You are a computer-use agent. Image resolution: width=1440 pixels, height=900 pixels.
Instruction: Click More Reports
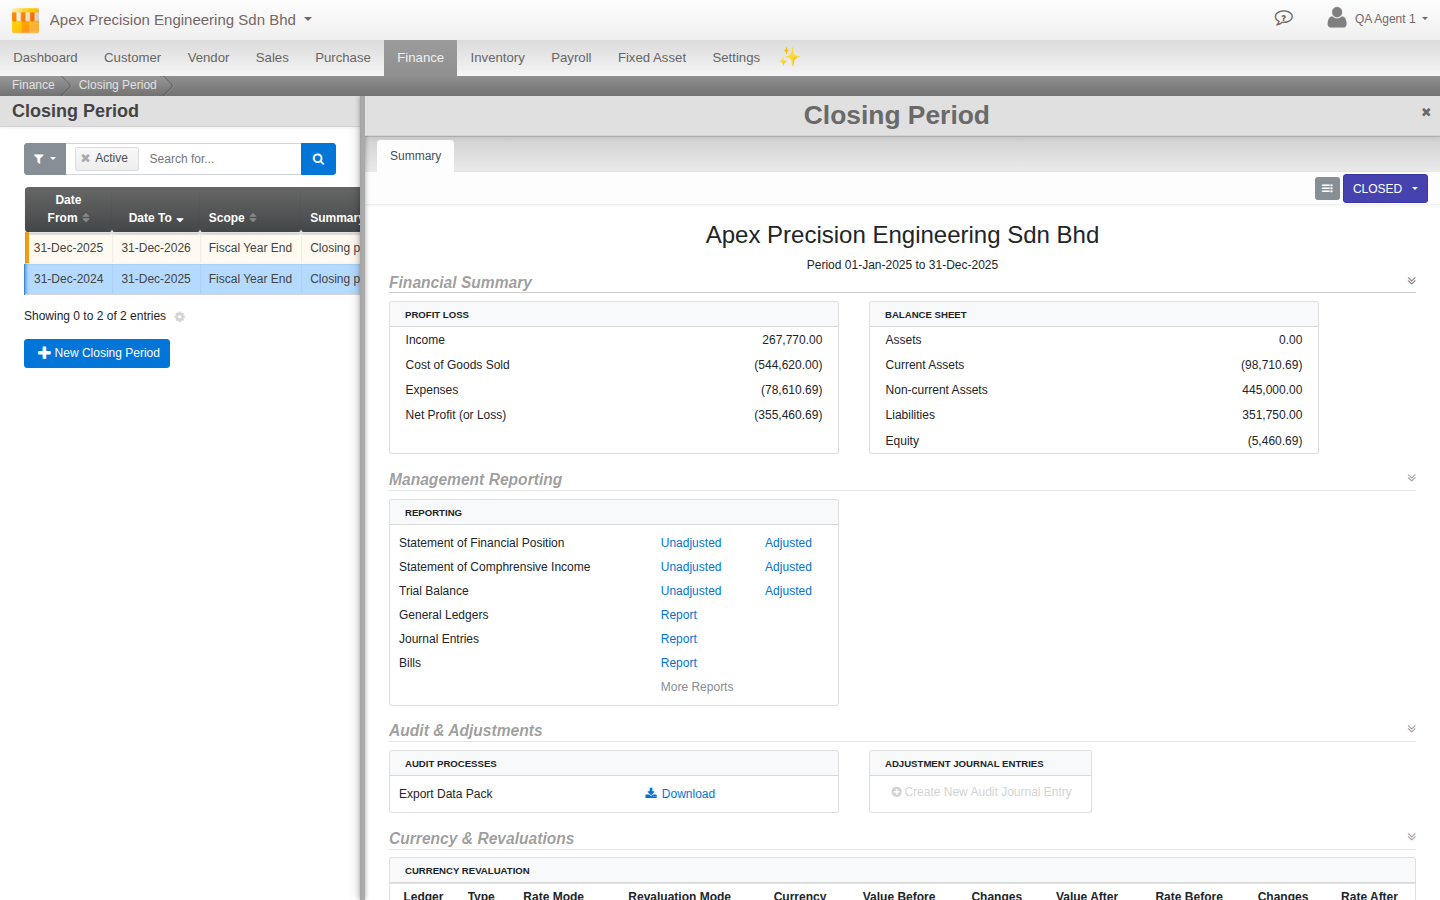tap(697, 687)
